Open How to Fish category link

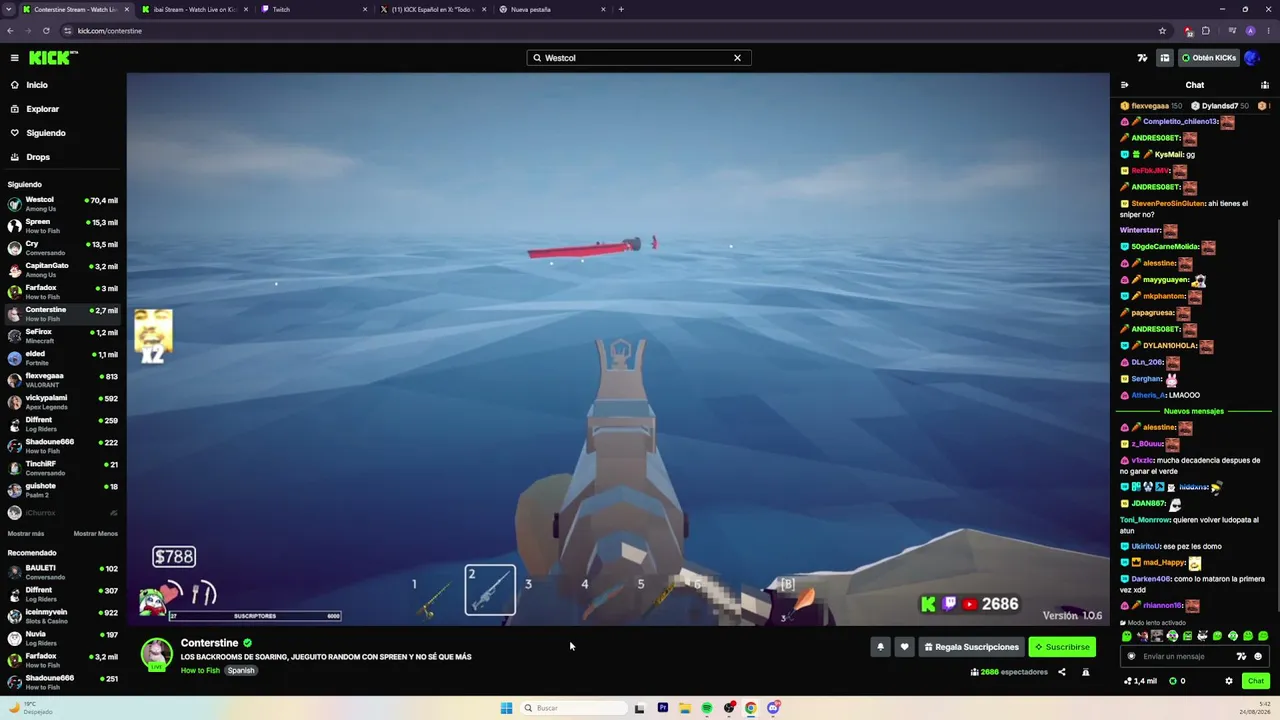point(200,670)
